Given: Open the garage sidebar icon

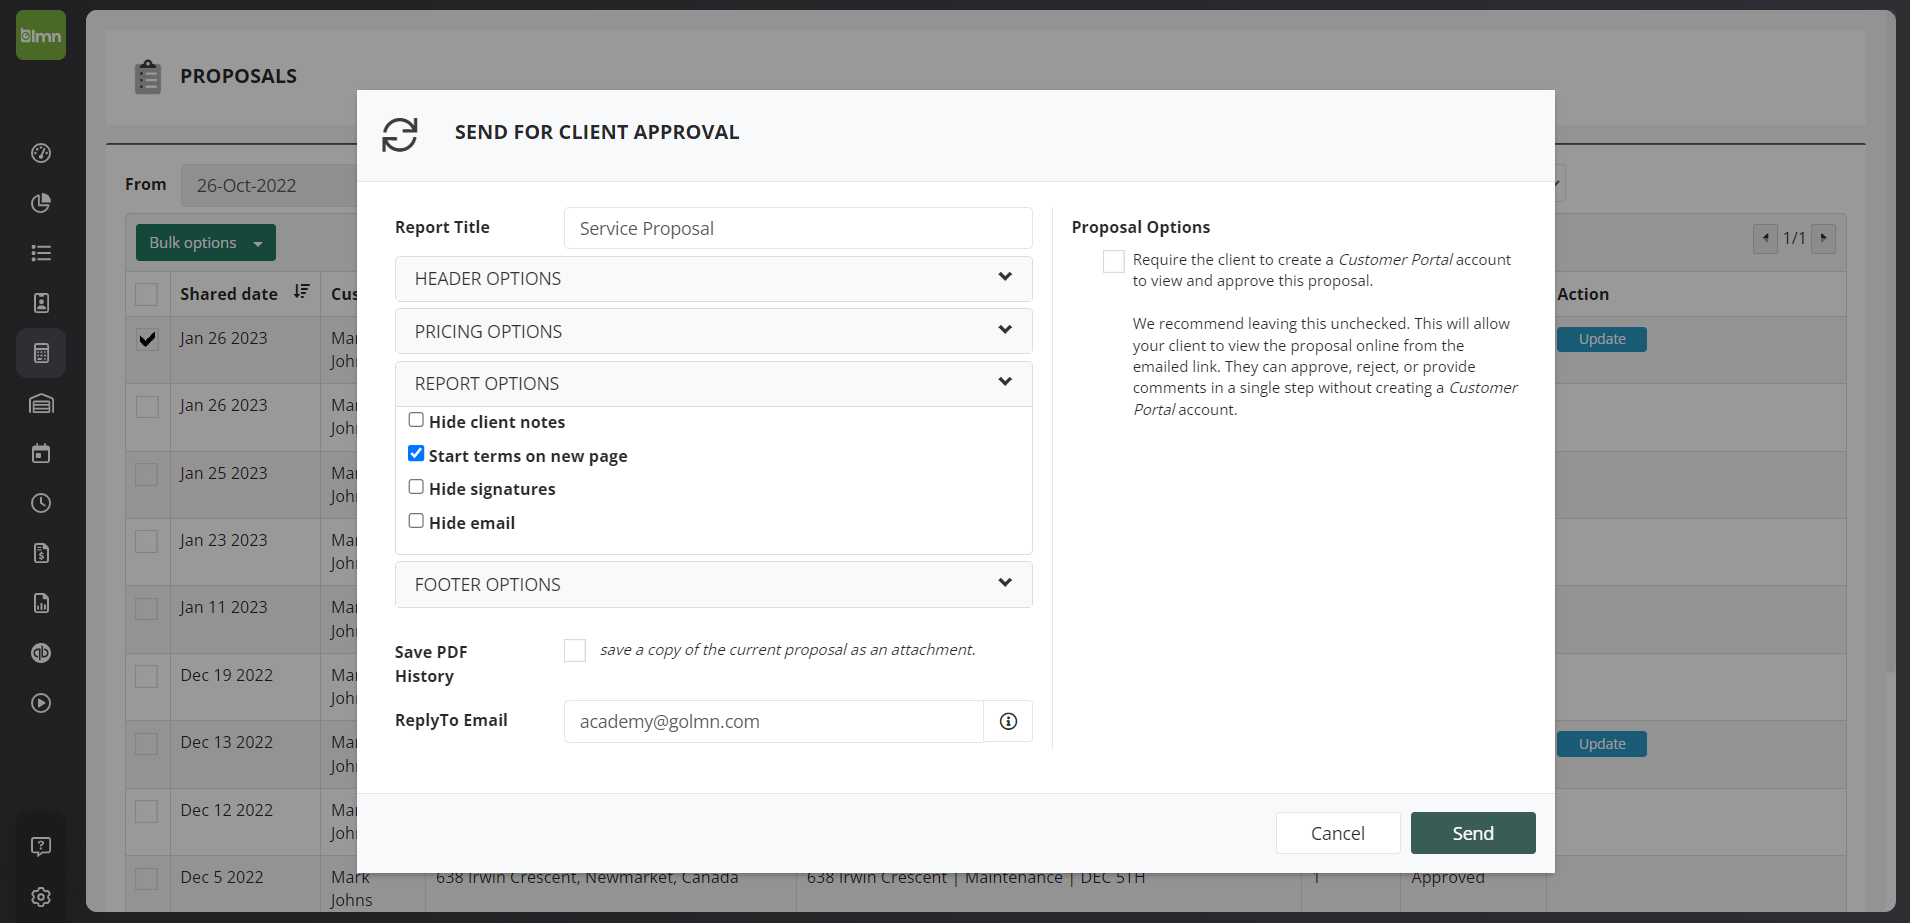Looking at the screenshot, I should pyautogui.click(x=41, y=403).
